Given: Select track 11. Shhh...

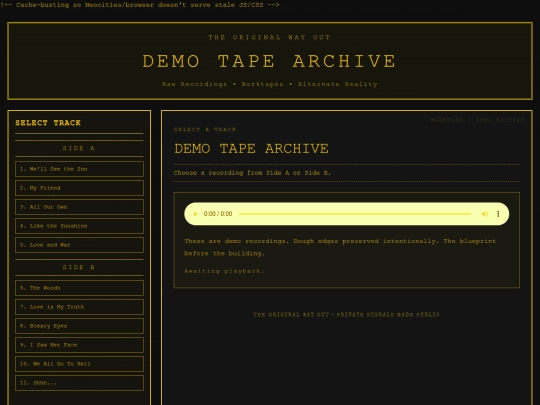Looking at the screenshot, I should tap(79, 383).
